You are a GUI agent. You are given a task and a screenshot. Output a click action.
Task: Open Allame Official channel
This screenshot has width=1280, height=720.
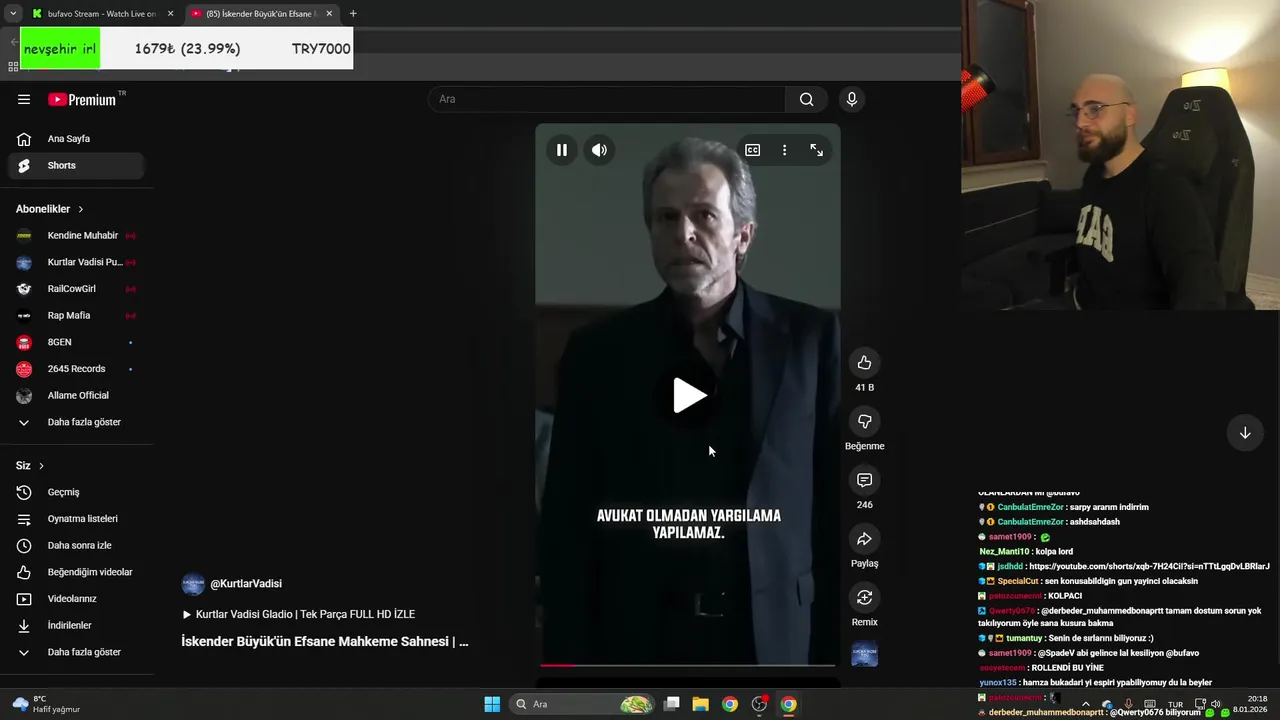(x=75, y=396)
